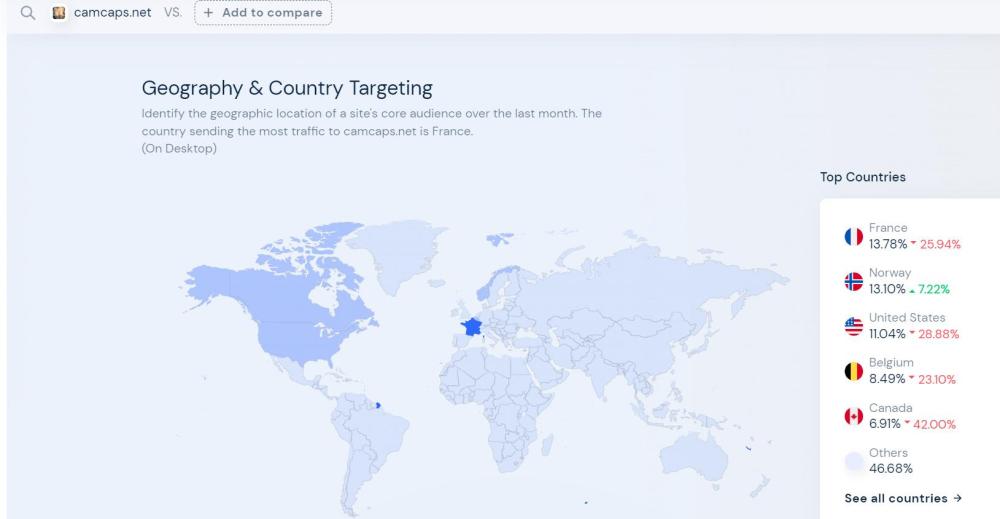Click the Geography & Country Targeting heading
The image size is (1000, 519).
click(287, 88)
